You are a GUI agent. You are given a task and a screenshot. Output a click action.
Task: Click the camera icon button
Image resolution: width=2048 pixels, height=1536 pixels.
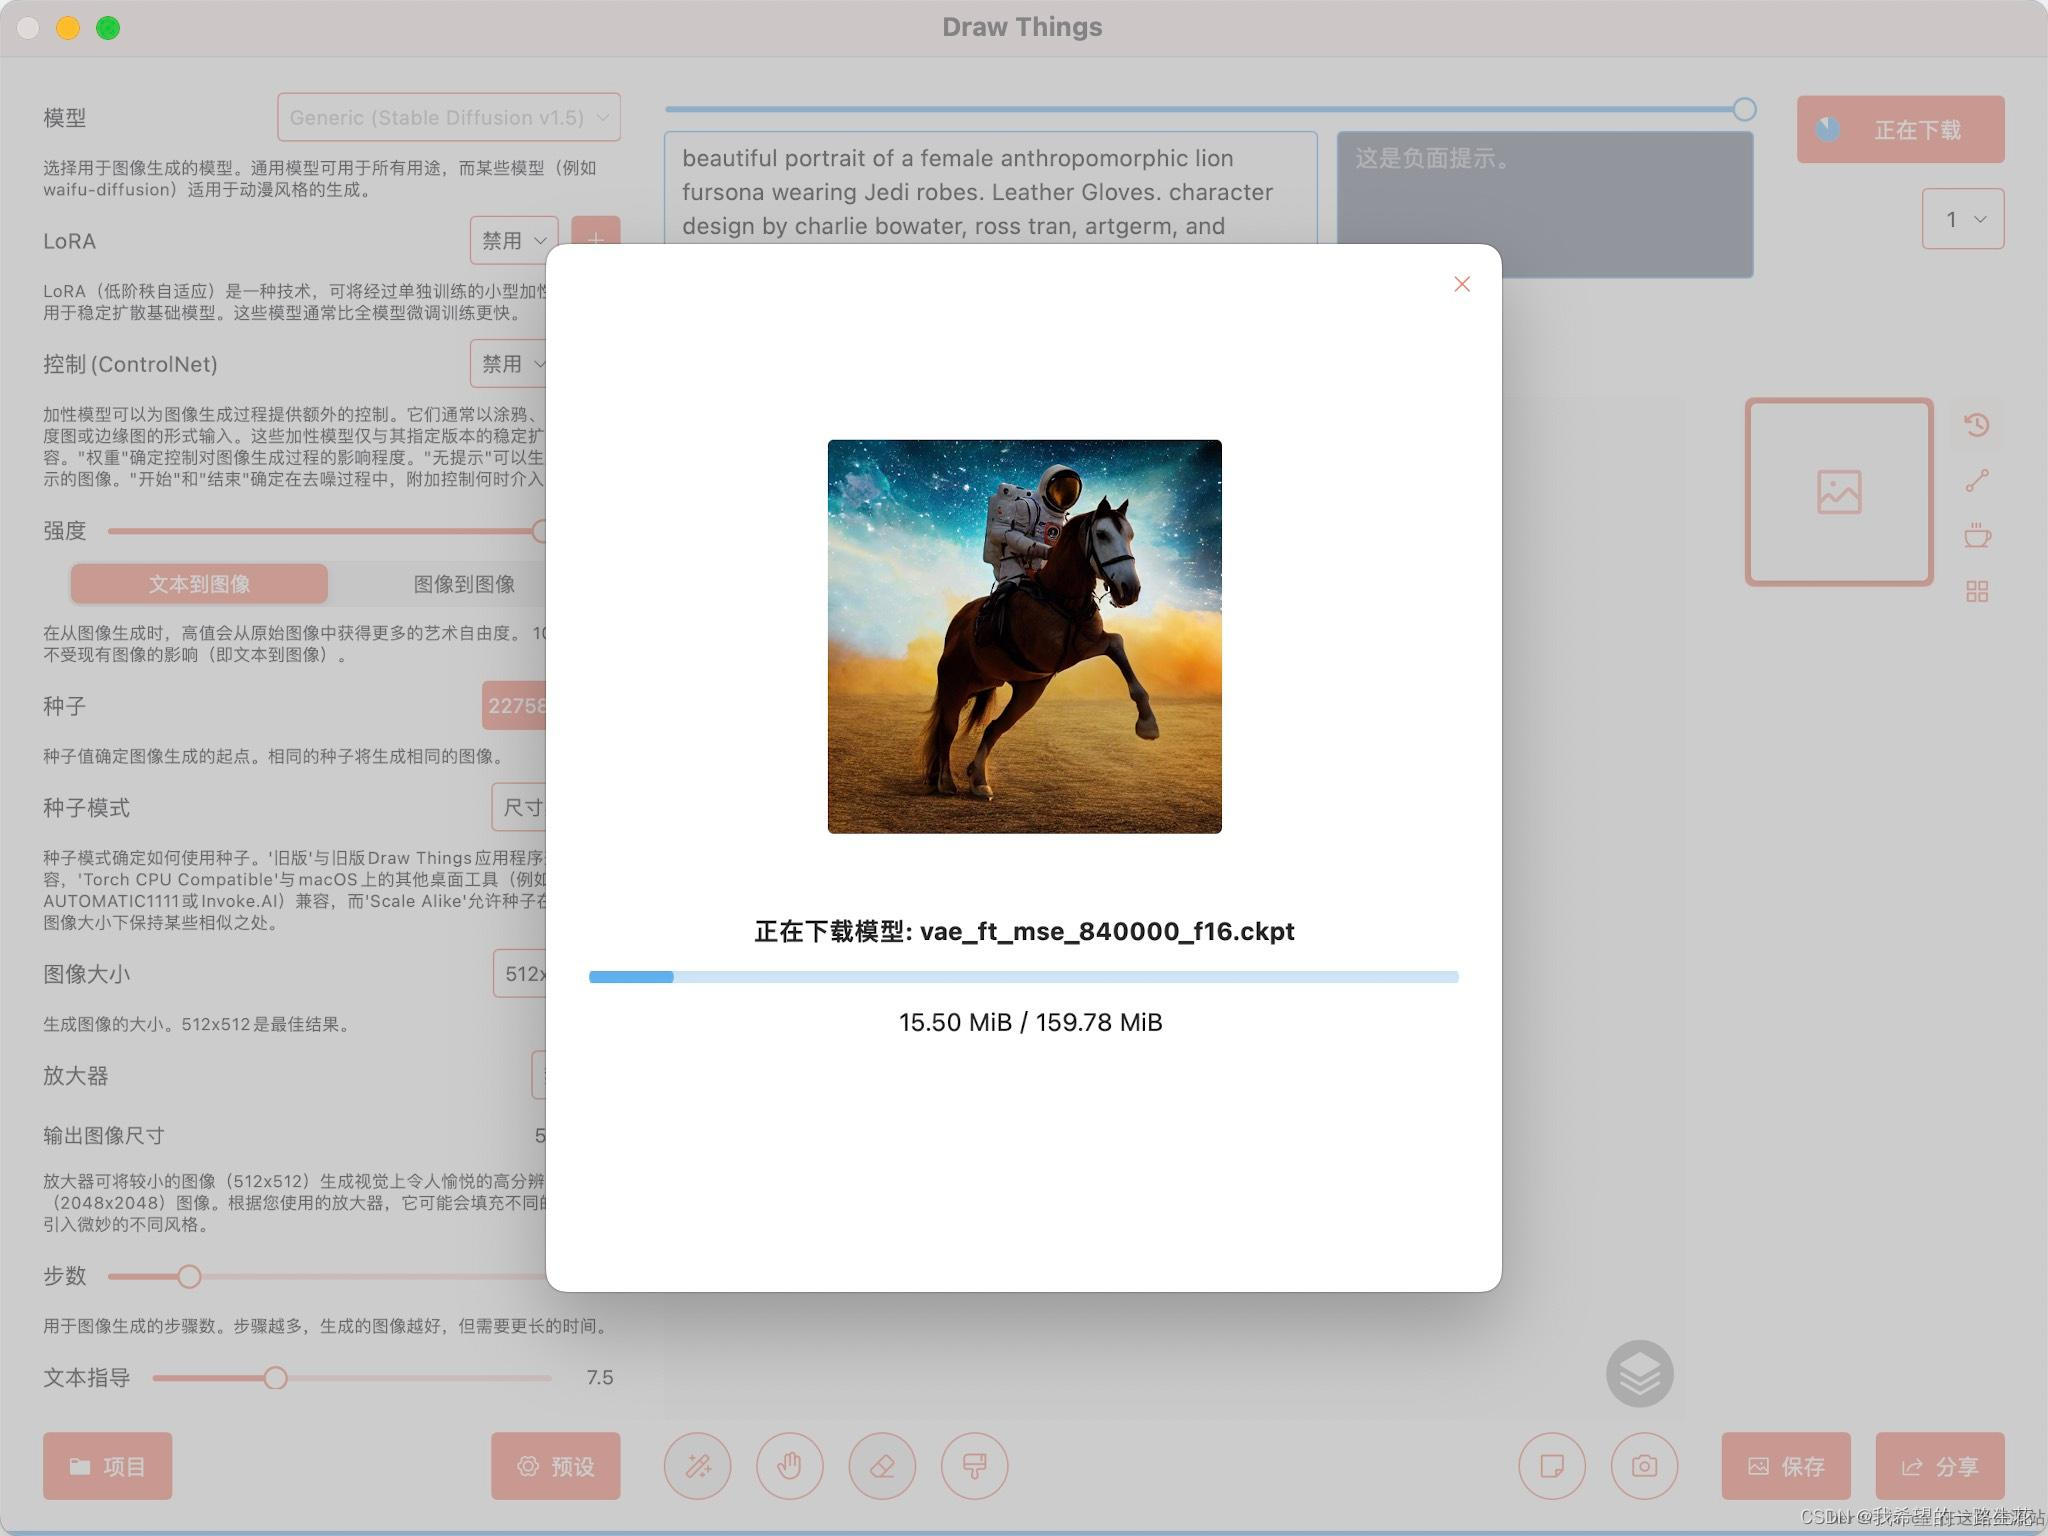click(x=1644, y=1466)
